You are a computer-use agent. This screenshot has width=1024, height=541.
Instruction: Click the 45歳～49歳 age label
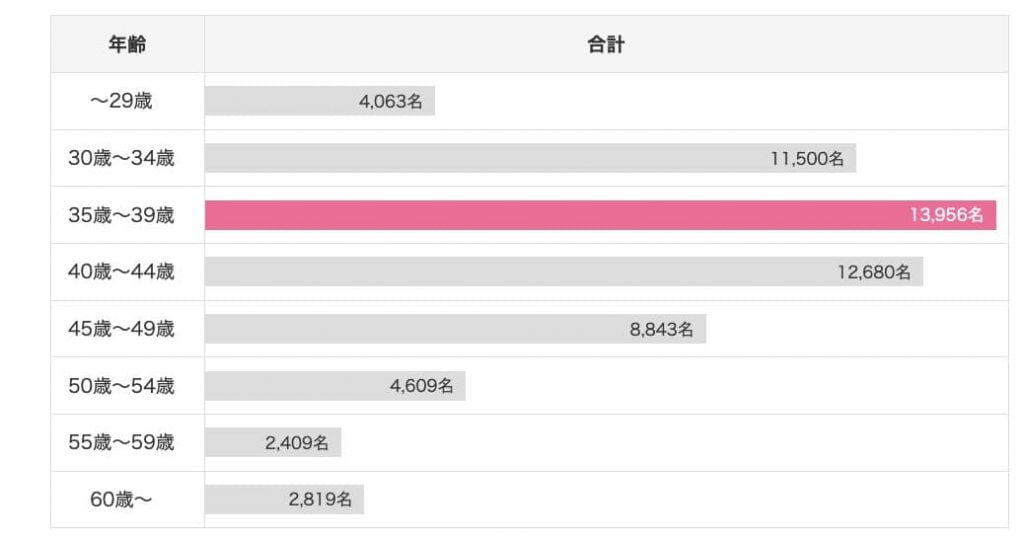click(x=121, y=329)
